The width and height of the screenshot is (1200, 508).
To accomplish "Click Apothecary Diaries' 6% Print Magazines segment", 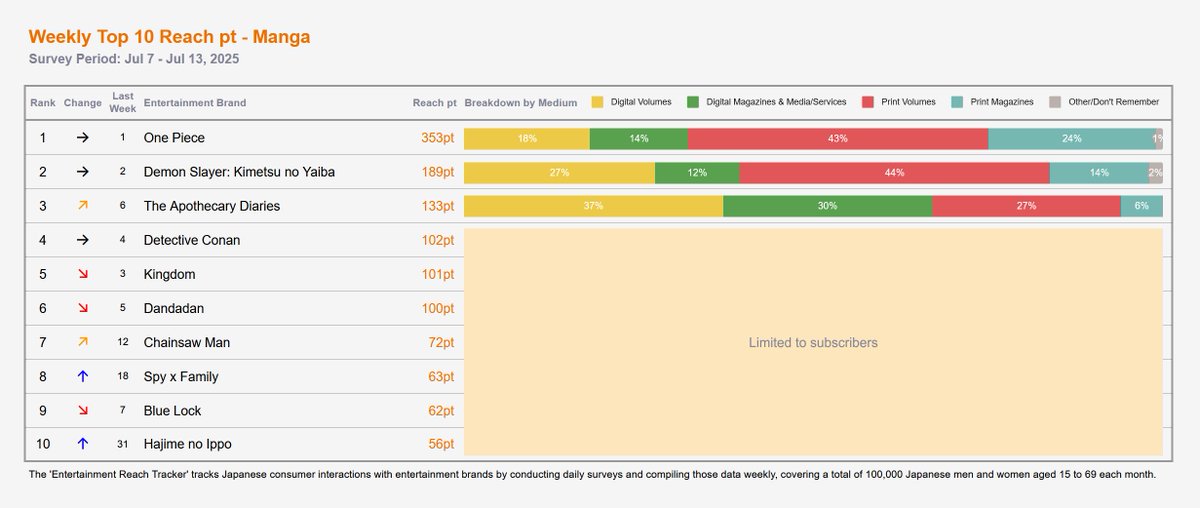I will click(1142, 206).
